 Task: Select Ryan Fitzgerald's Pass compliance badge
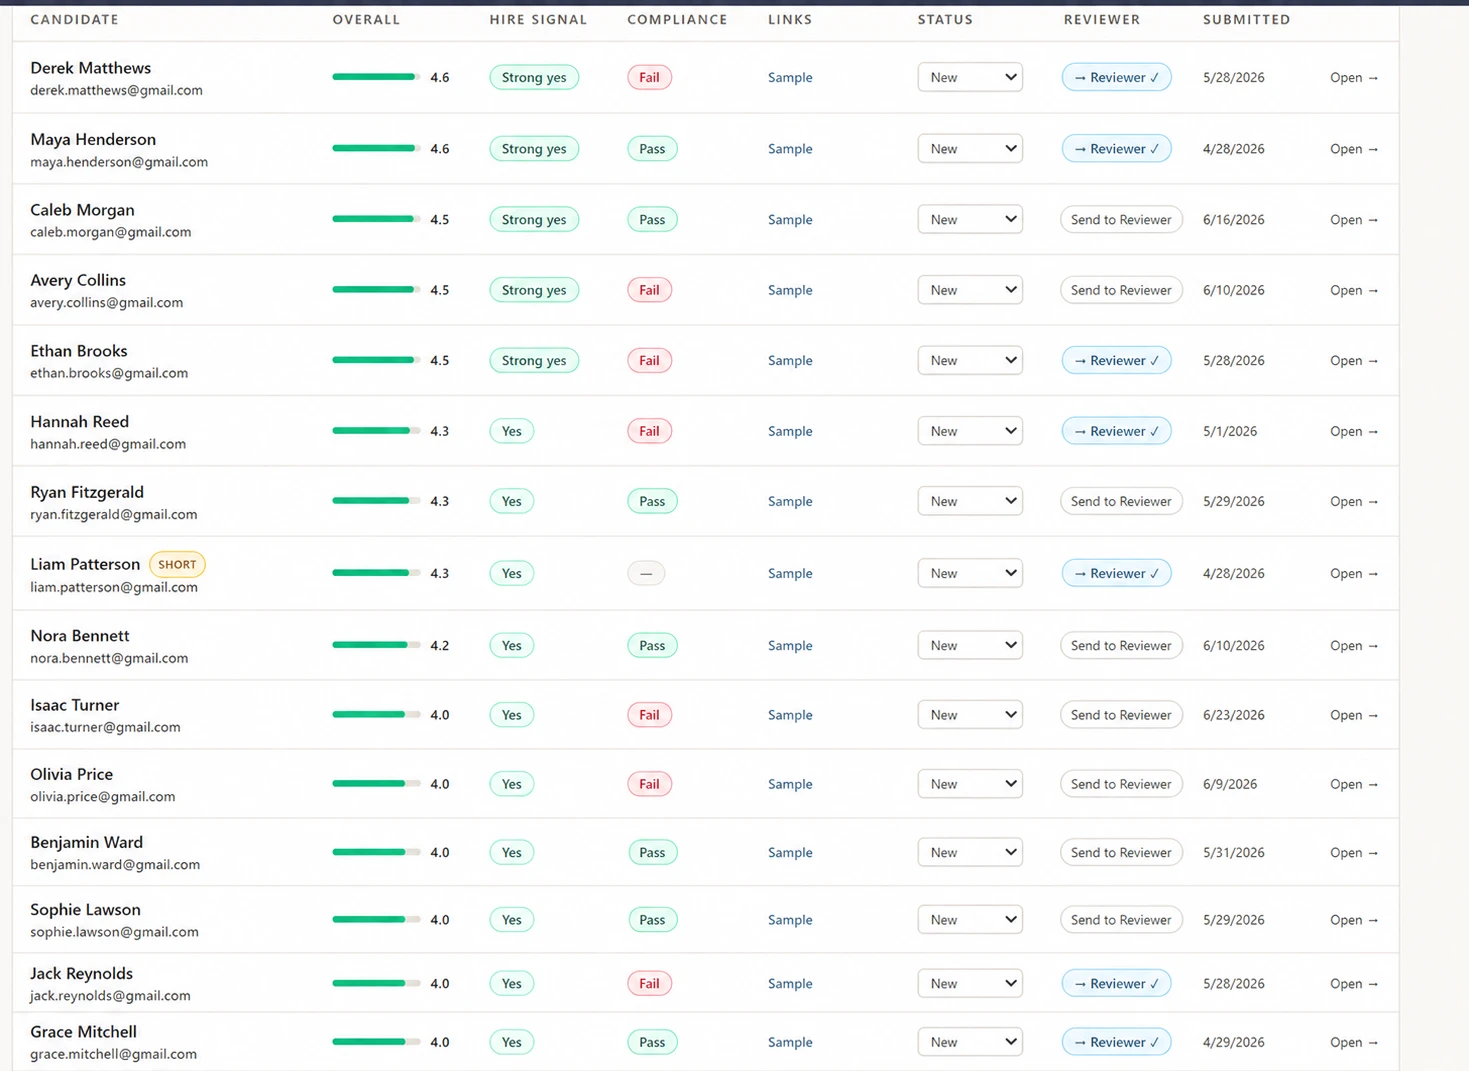(652, 501)
